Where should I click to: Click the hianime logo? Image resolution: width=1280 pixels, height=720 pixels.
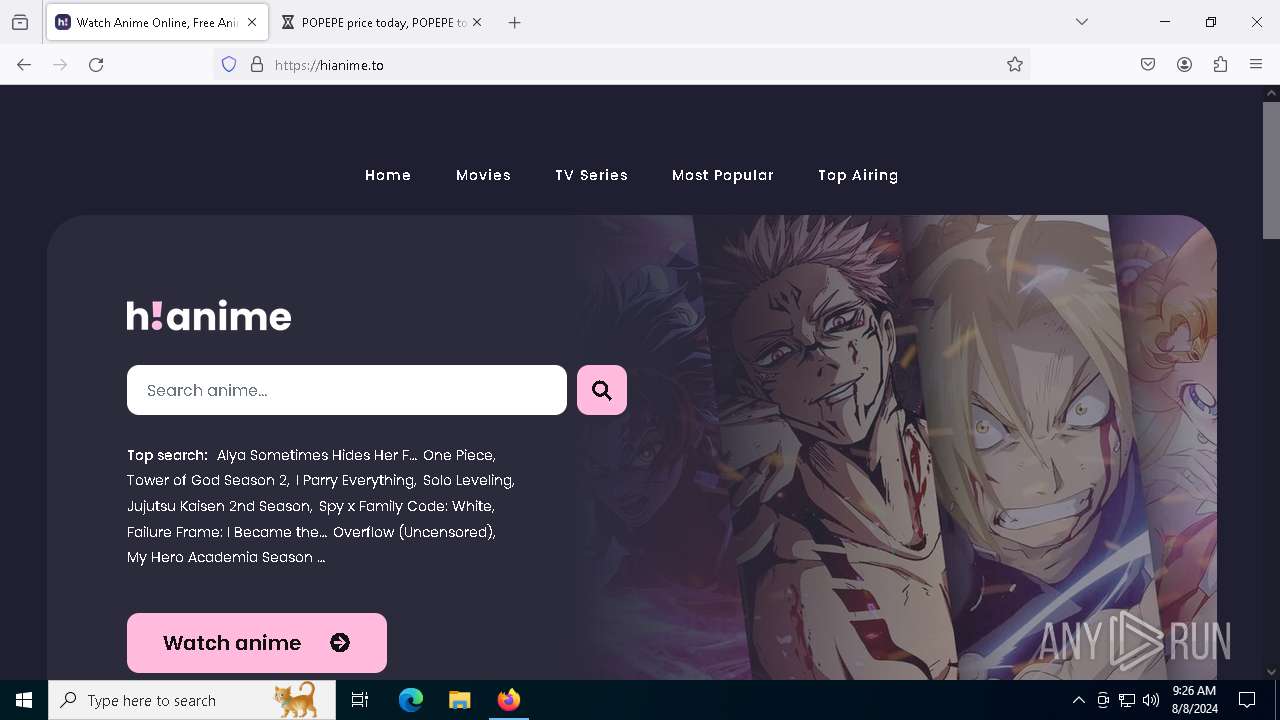(x=209, y=315)
